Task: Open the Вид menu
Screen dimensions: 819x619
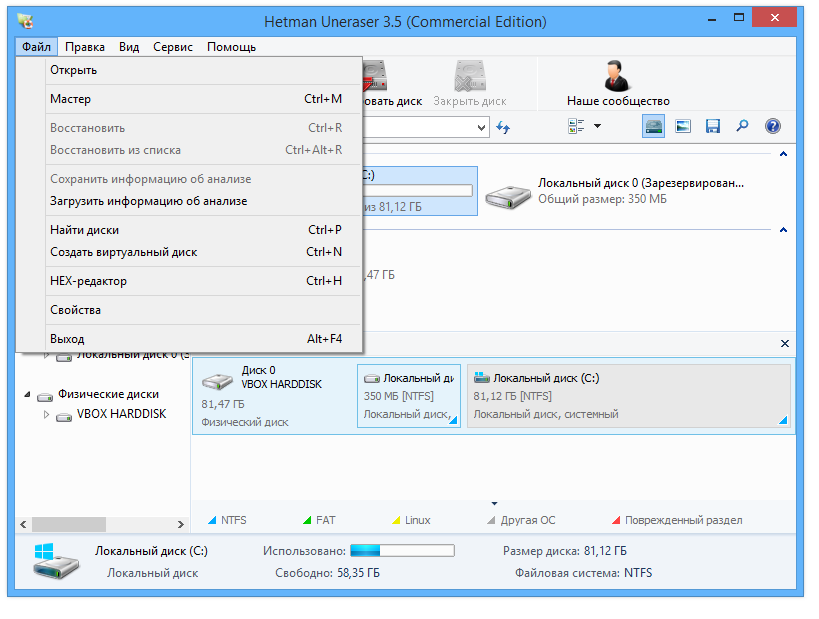Action: 128,47
